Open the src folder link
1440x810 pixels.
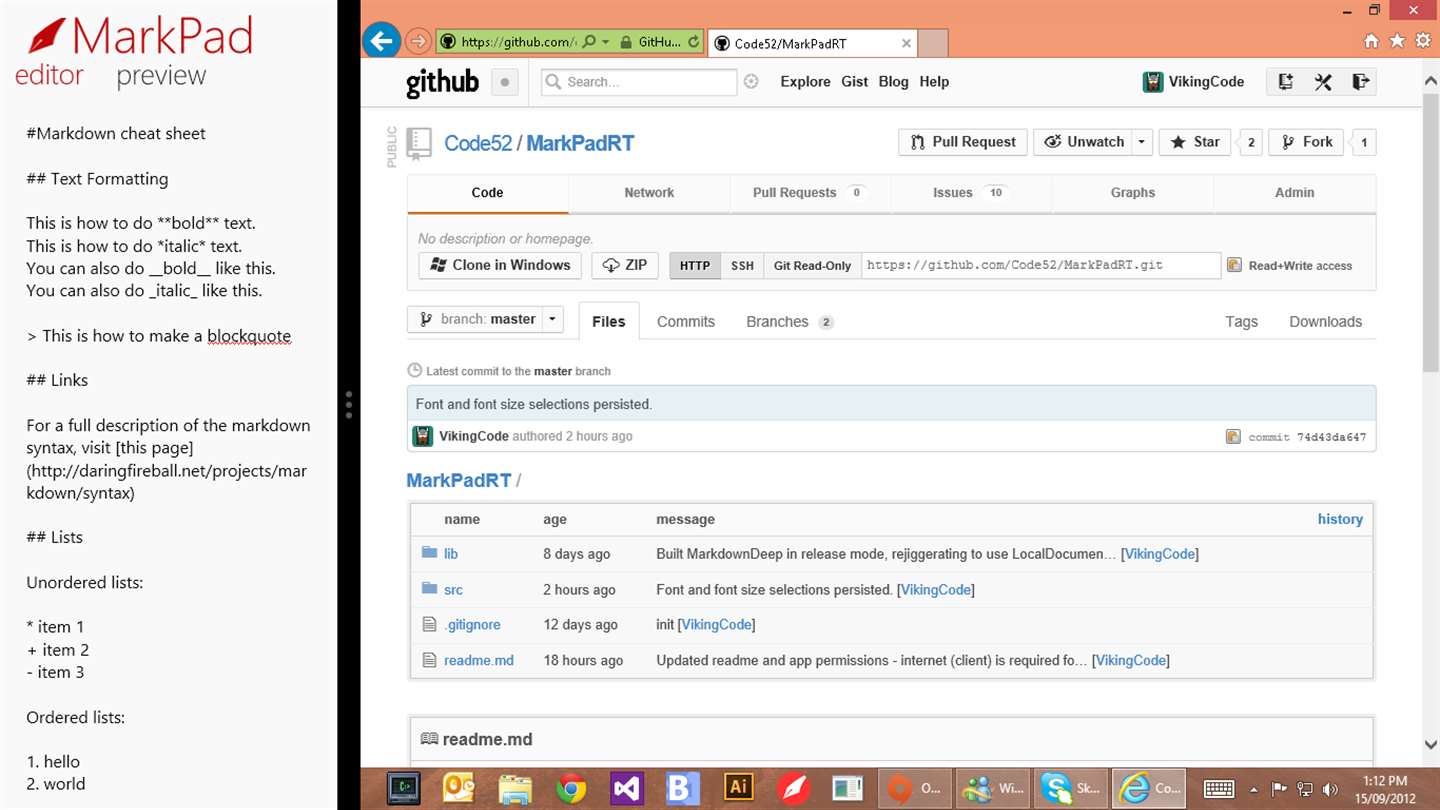point(453,590)
